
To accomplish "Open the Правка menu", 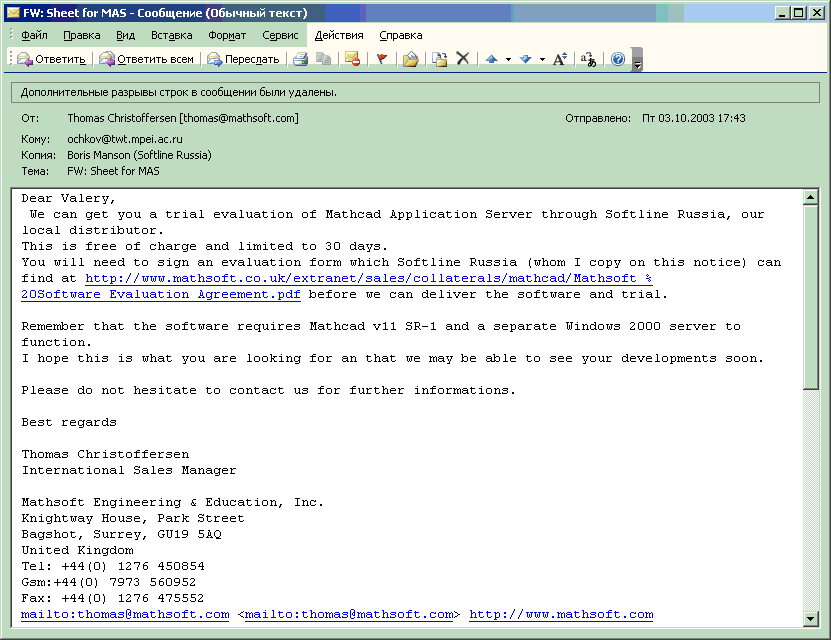I will tap(82, 35).
